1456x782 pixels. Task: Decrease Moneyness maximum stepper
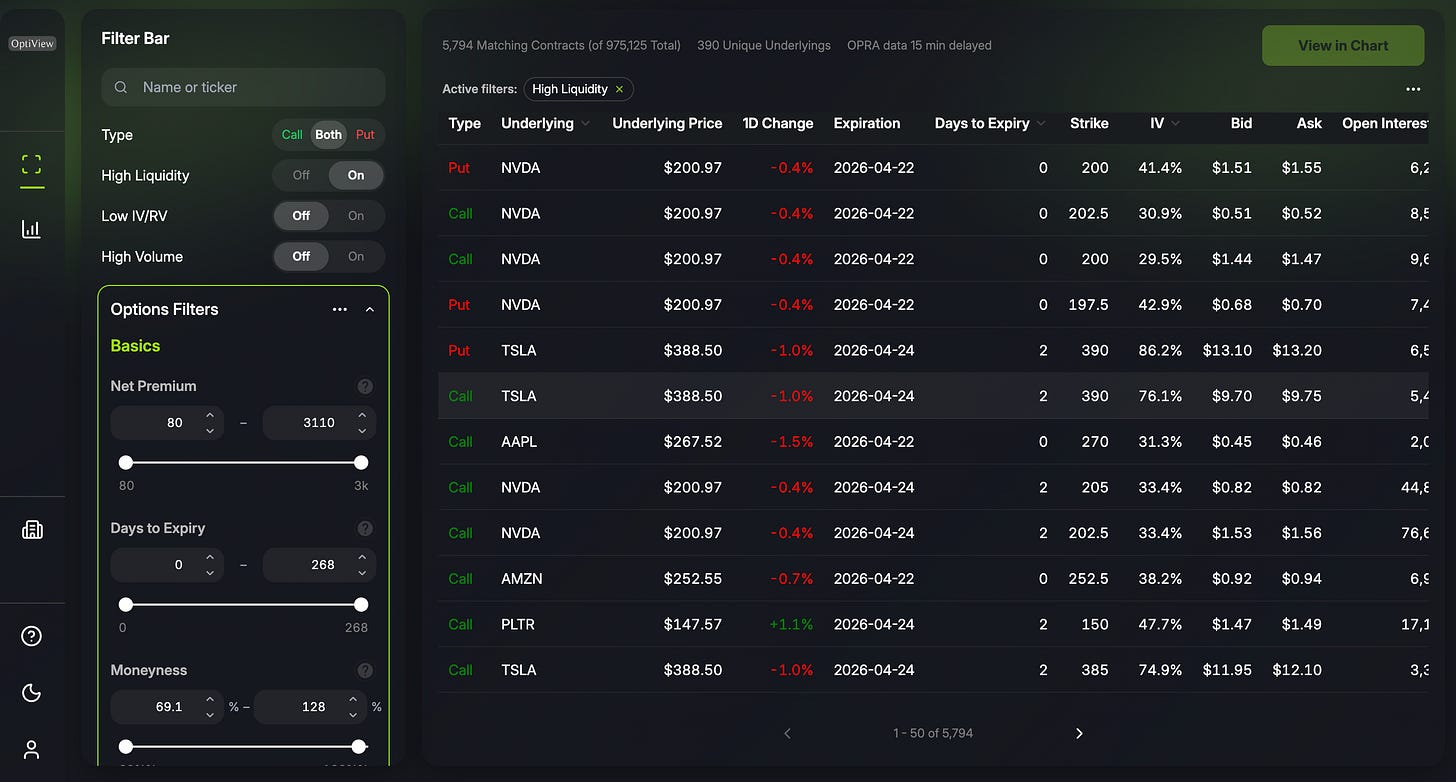(353, 714)
